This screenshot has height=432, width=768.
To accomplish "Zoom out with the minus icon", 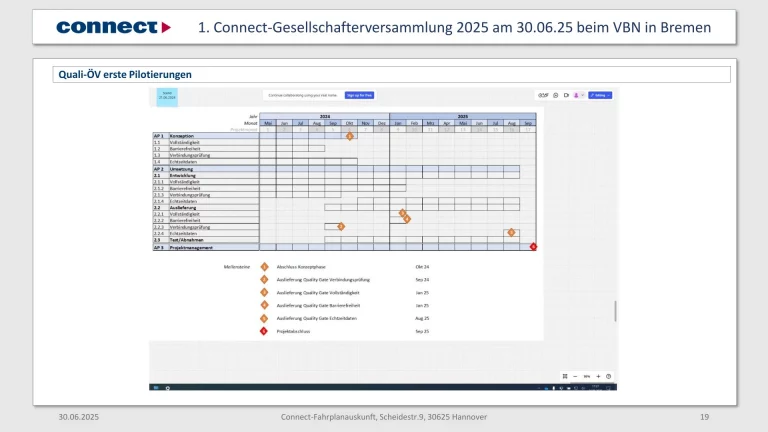I will pos(575,376).
